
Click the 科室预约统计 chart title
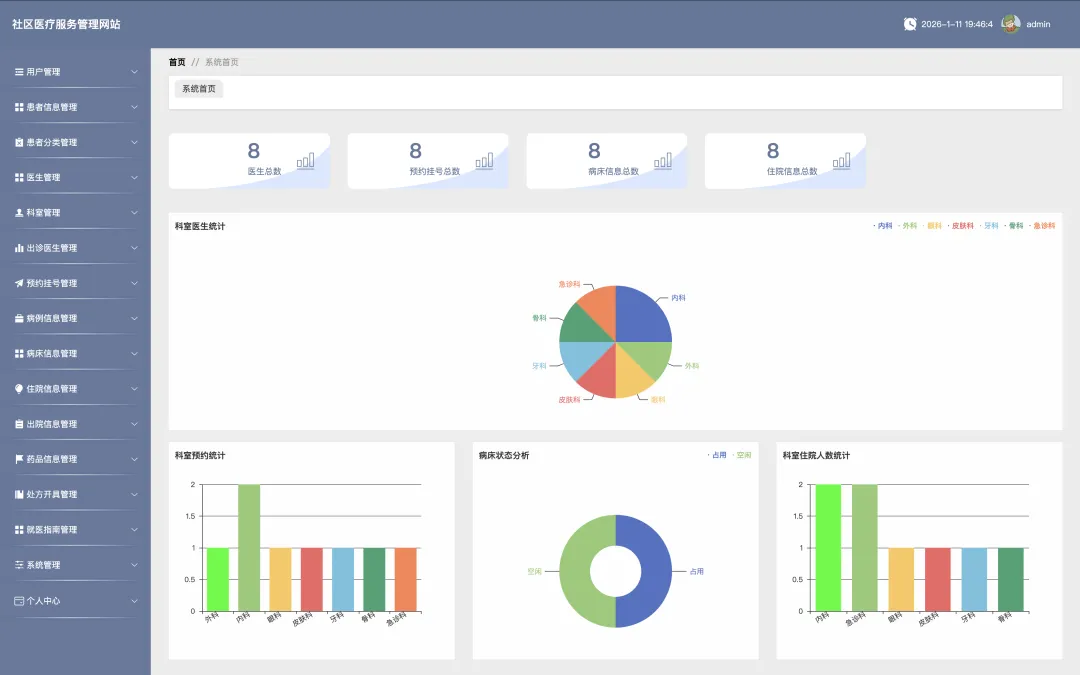200,455
